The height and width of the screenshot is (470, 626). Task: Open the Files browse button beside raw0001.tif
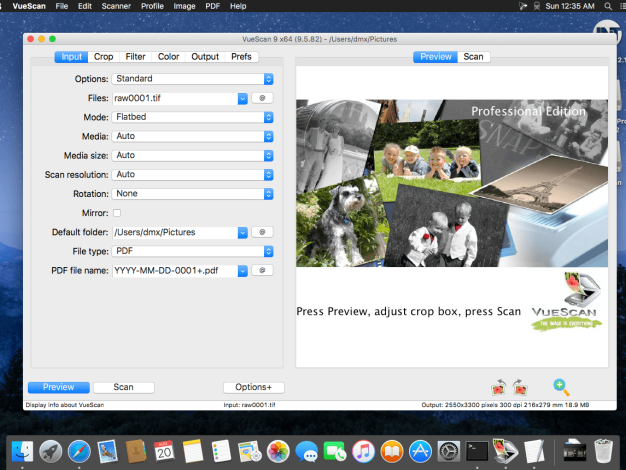point(262,98)
